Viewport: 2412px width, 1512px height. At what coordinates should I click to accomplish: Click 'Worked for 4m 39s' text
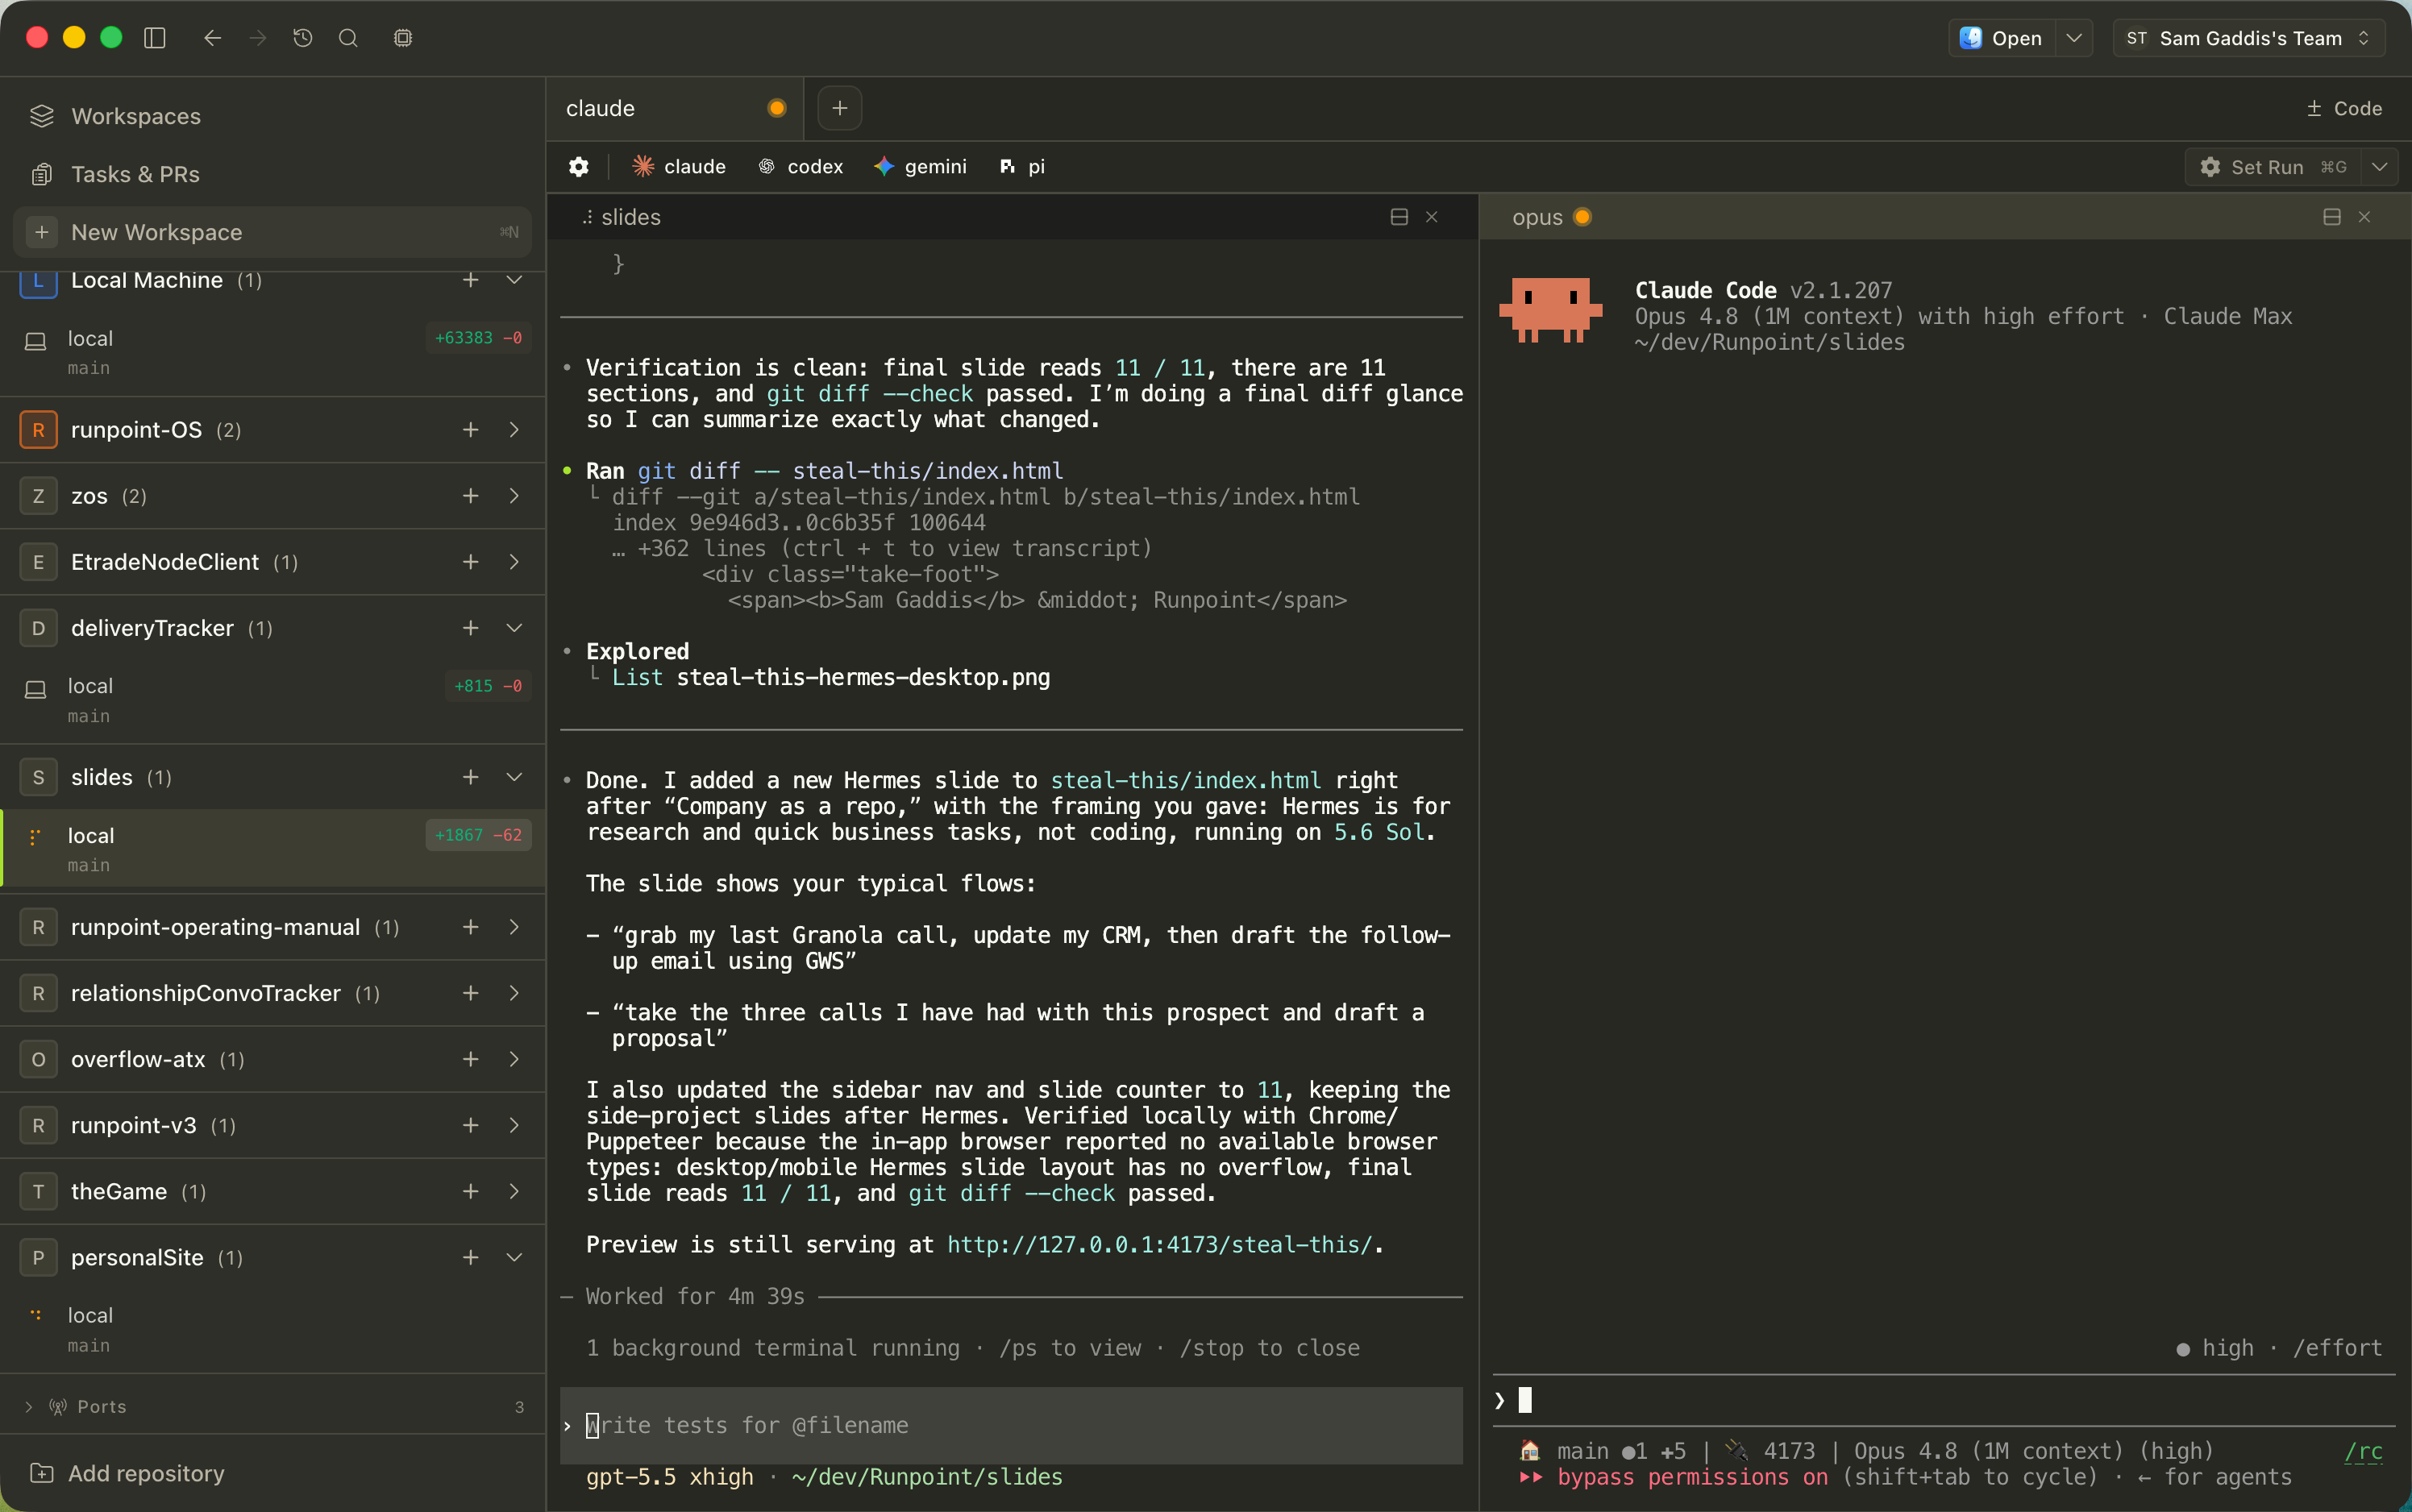point(695,1296)
